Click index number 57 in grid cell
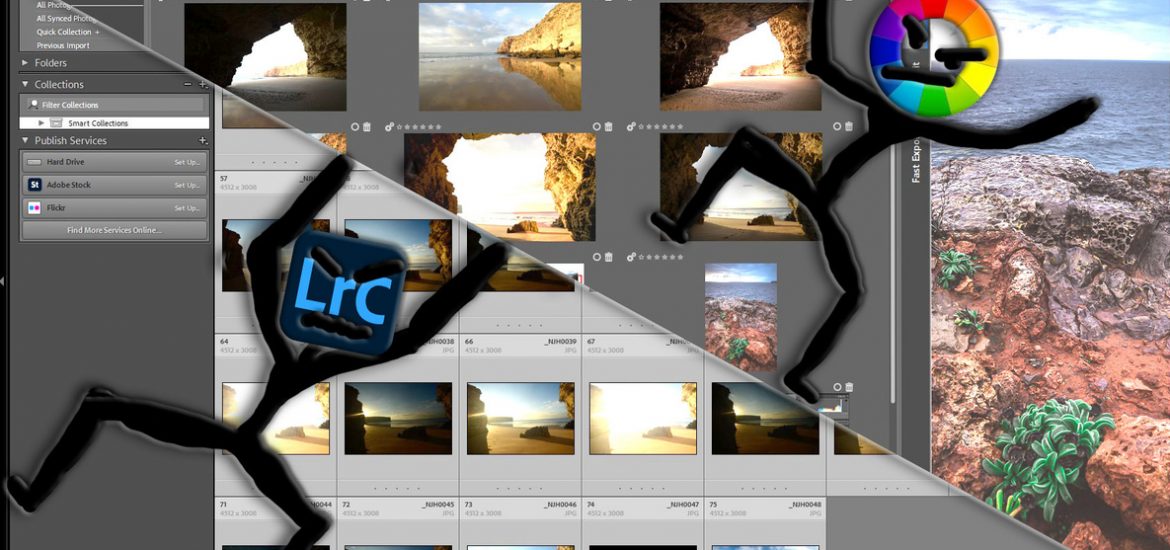This screenshot has width=1170, height=550. (x=224, y=178)
